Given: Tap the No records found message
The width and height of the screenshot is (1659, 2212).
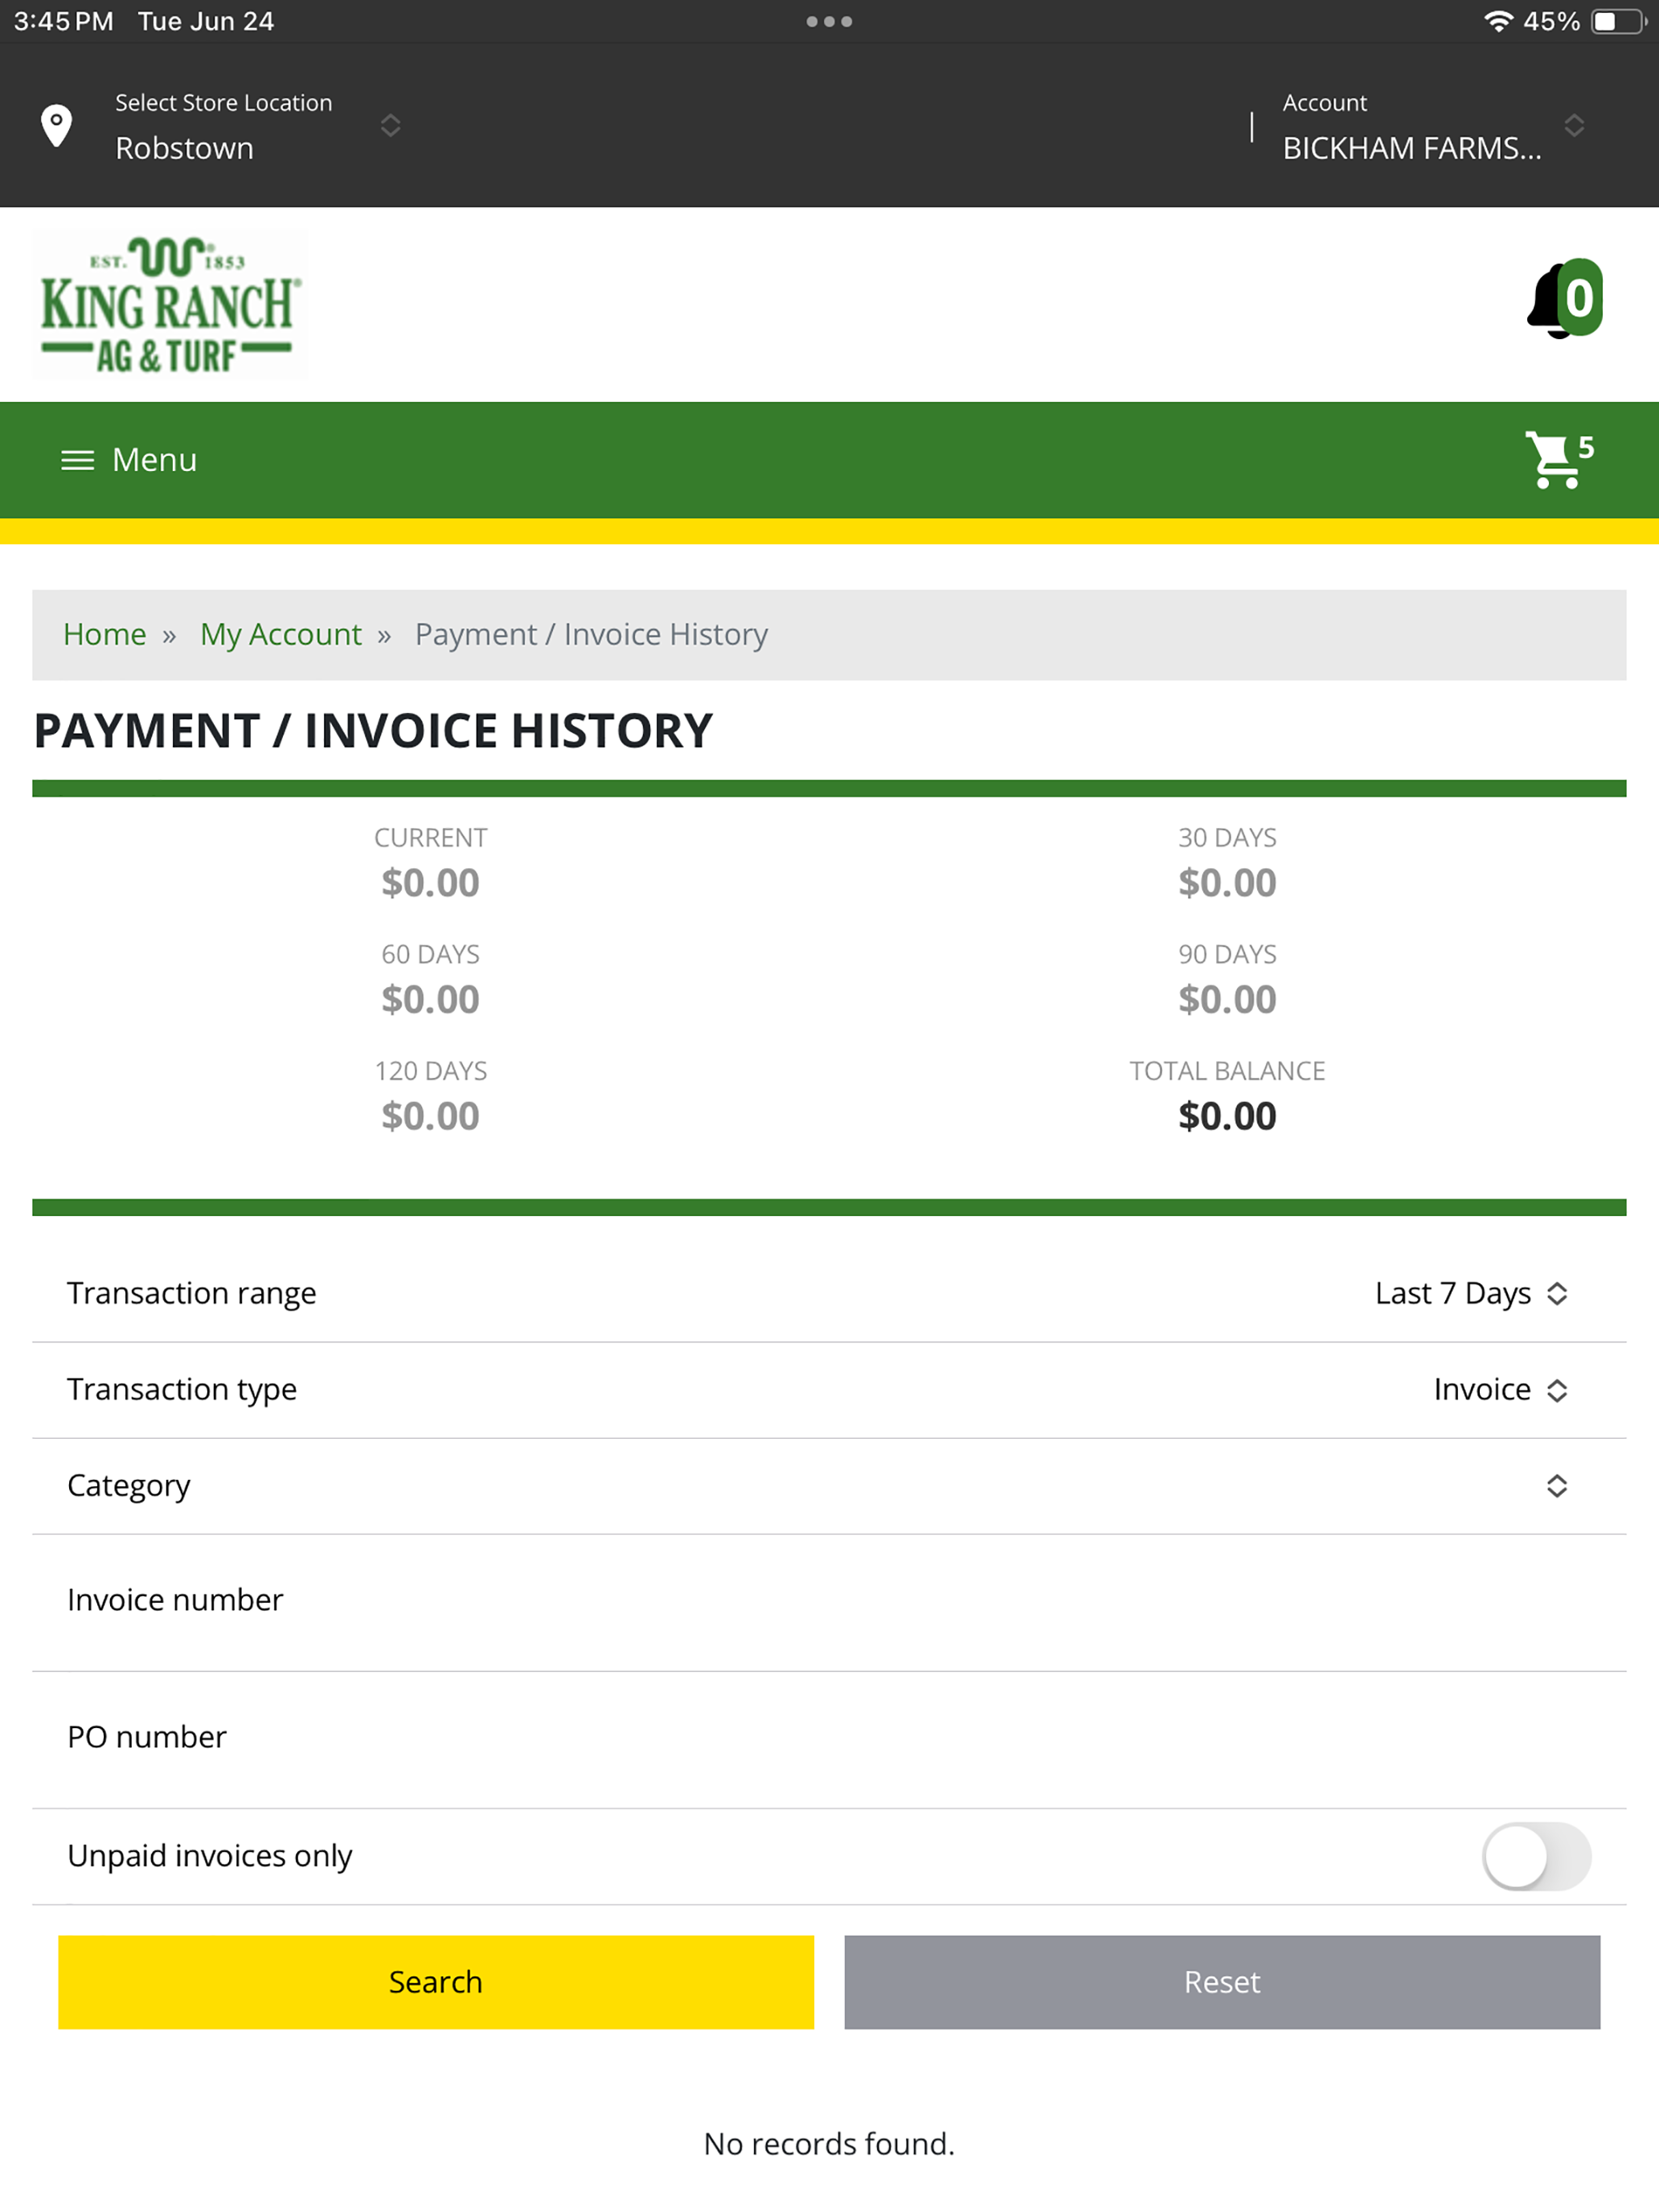Looking at the screenshot, I should pyautogui.click(x=829, y=2144).
